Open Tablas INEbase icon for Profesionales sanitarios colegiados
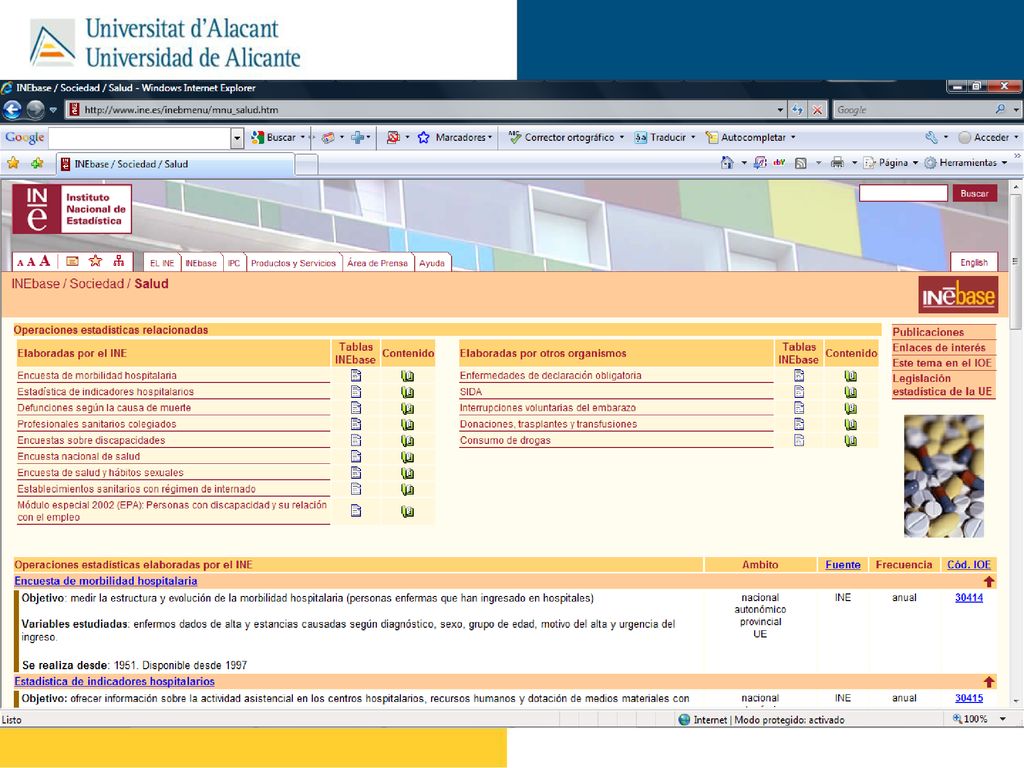Image resolution: width=1024 pixels, height=768 pixels. pos(356,424)
